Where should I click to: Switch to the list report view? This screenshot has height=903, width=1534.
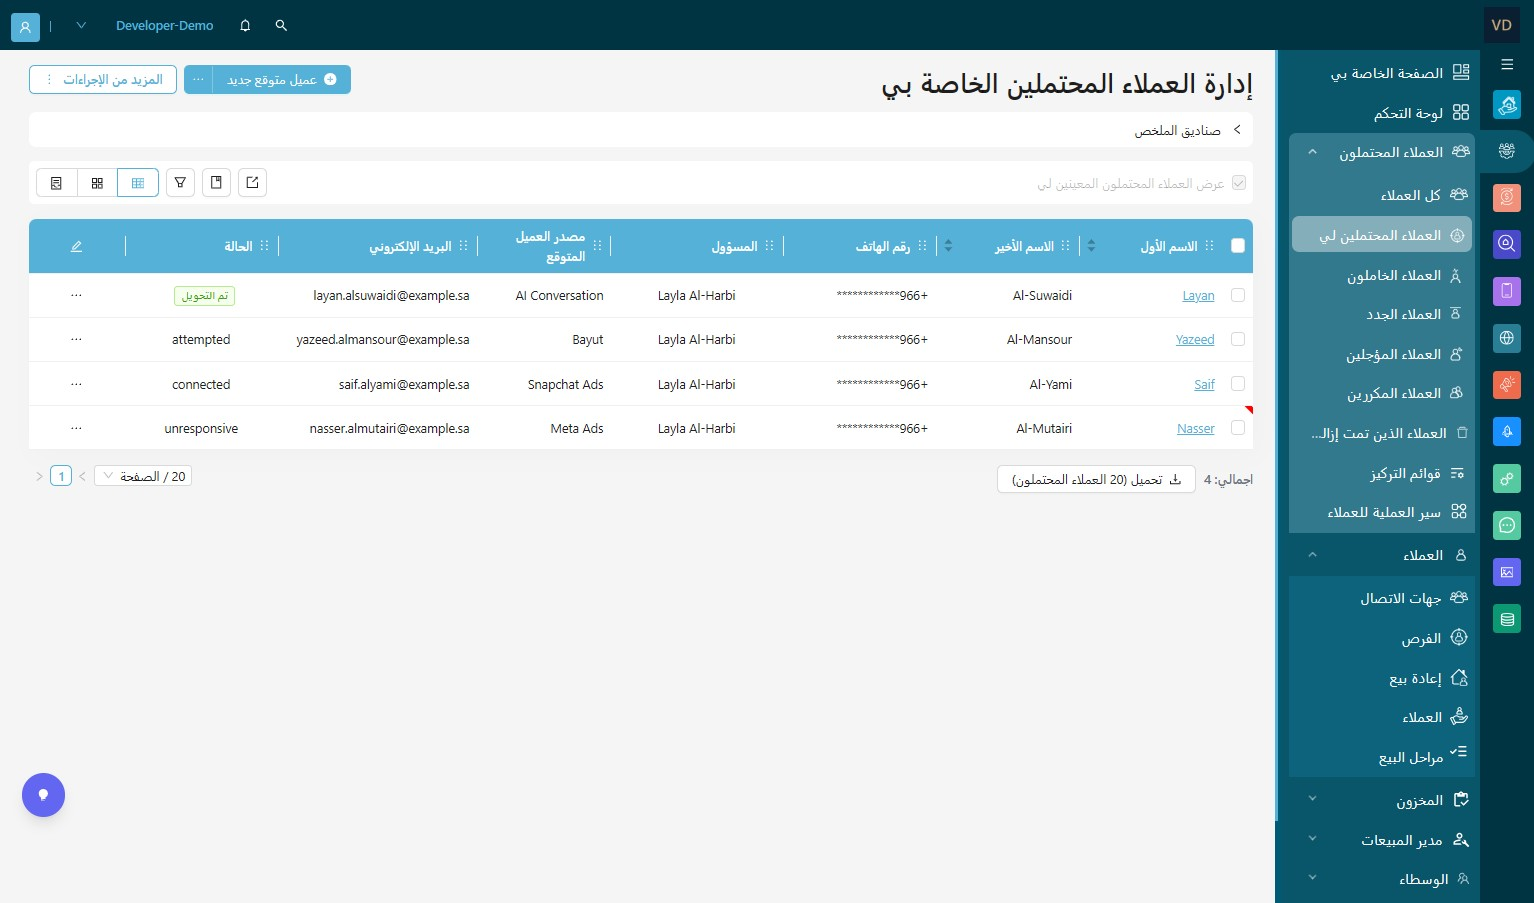56,183
